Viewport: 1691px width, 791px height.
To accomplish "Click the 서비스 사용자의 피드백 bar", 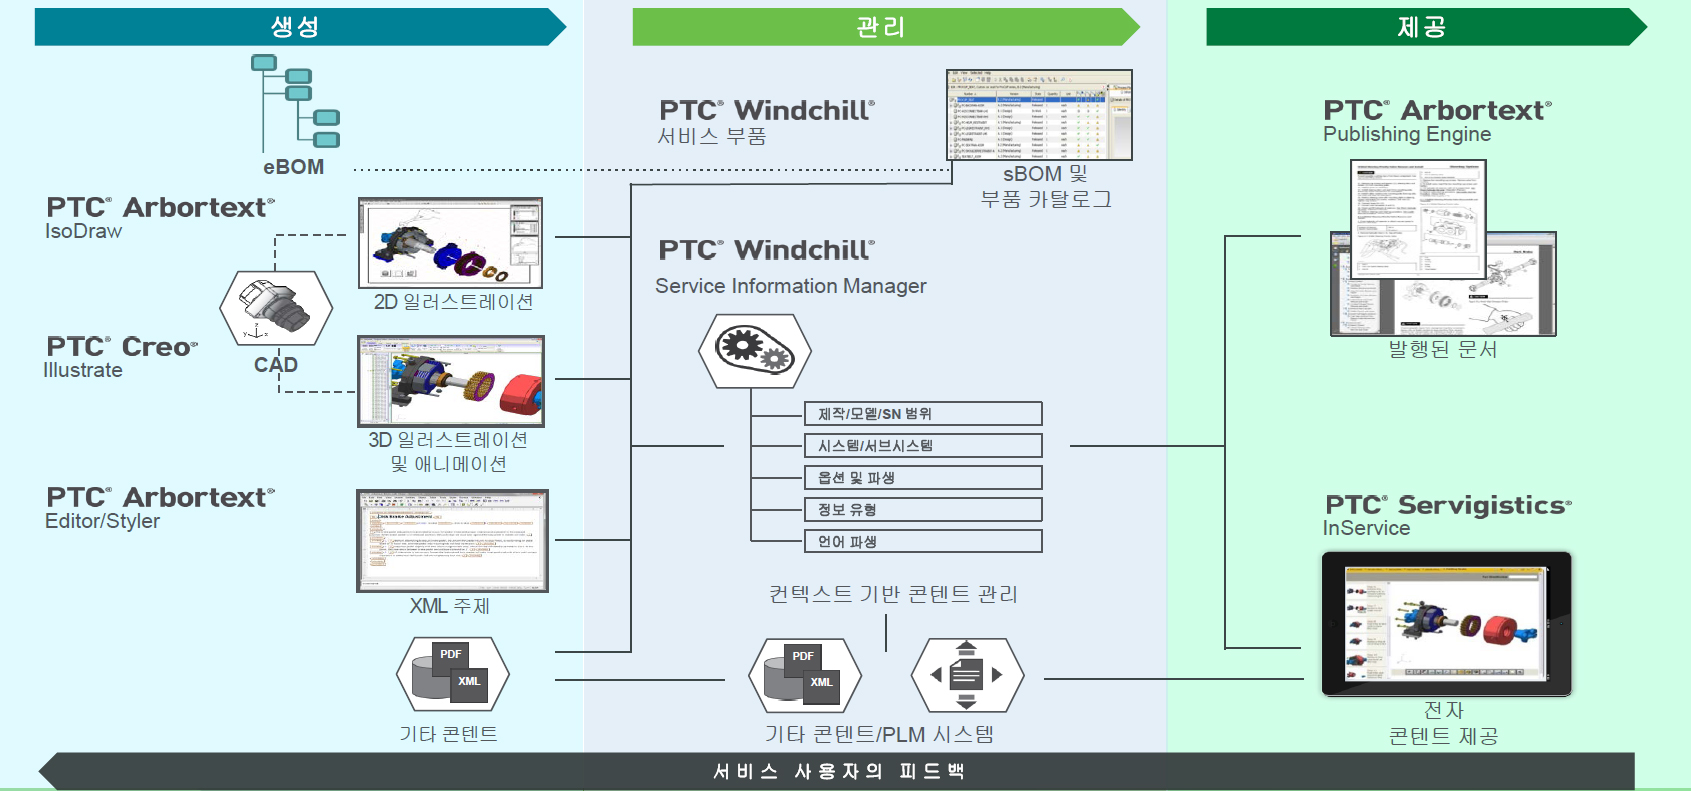I will pos(840,771).
